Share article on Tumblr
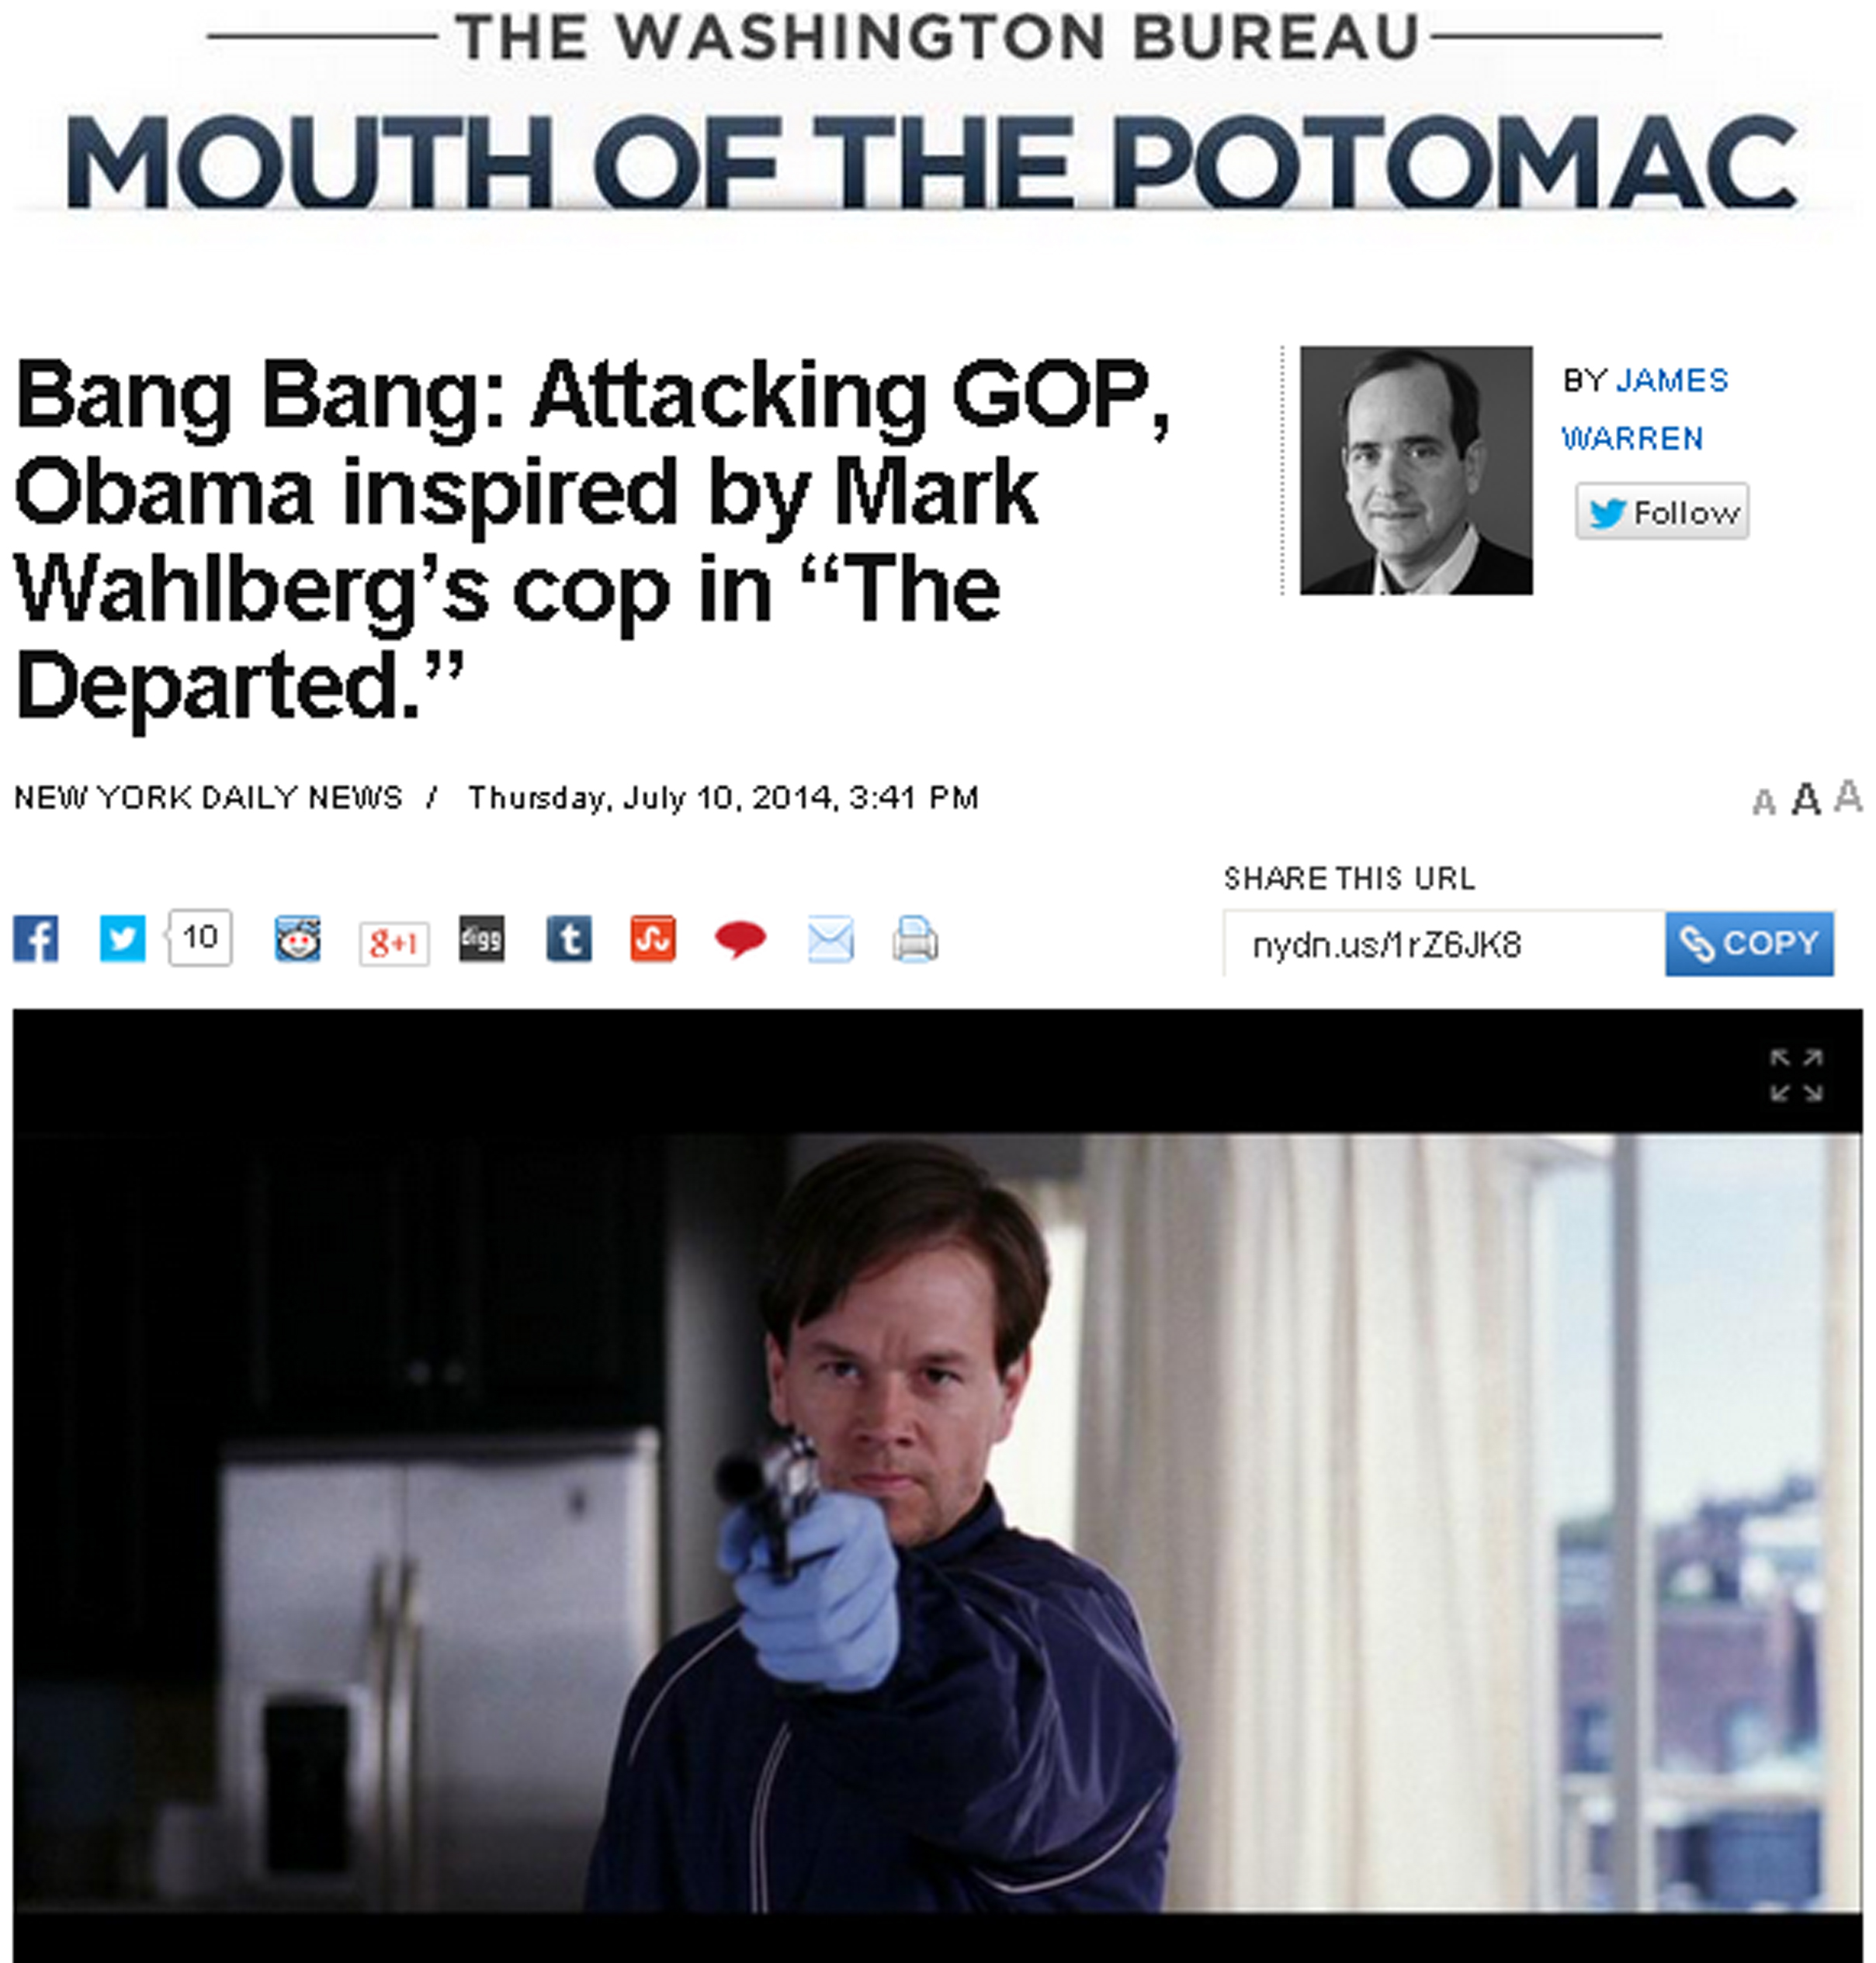 [x=569, y=939]
